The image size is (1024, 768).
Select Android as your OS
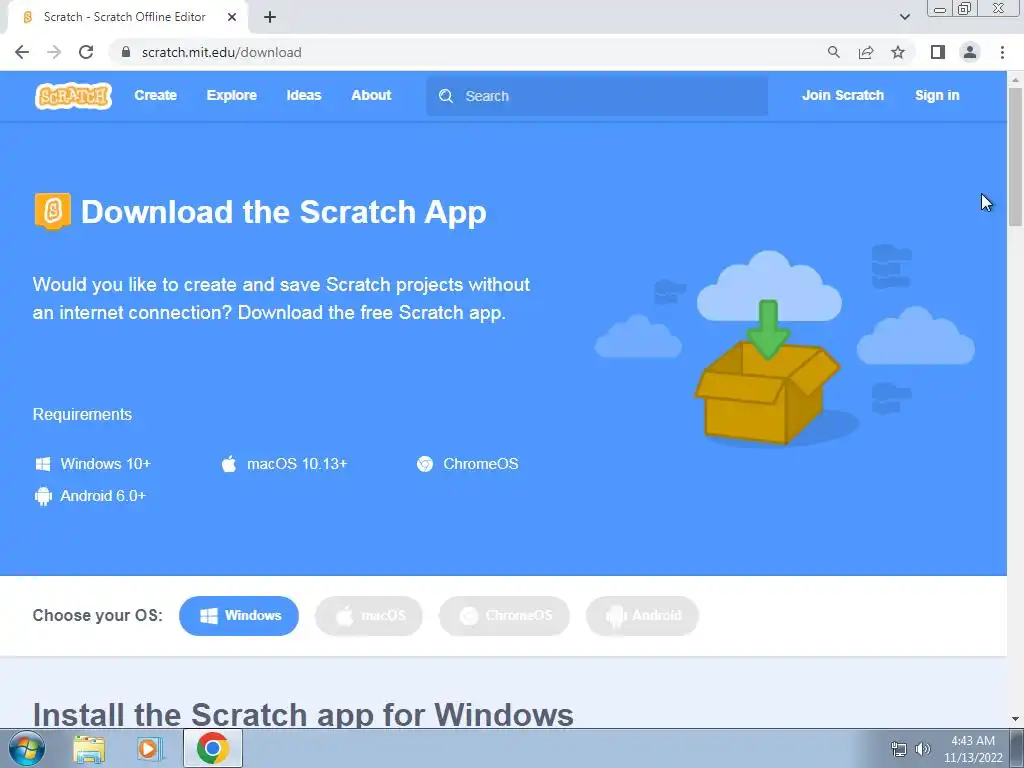643,616
